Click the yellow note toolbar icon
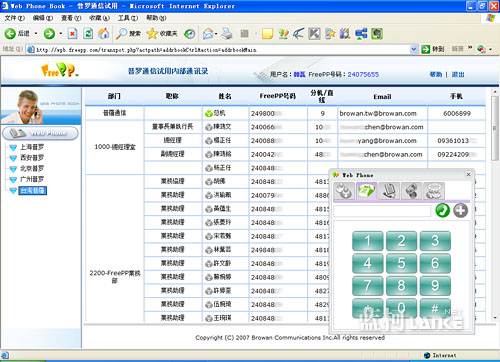The width and height of the screenshot is (500, 362). (267, 33)
